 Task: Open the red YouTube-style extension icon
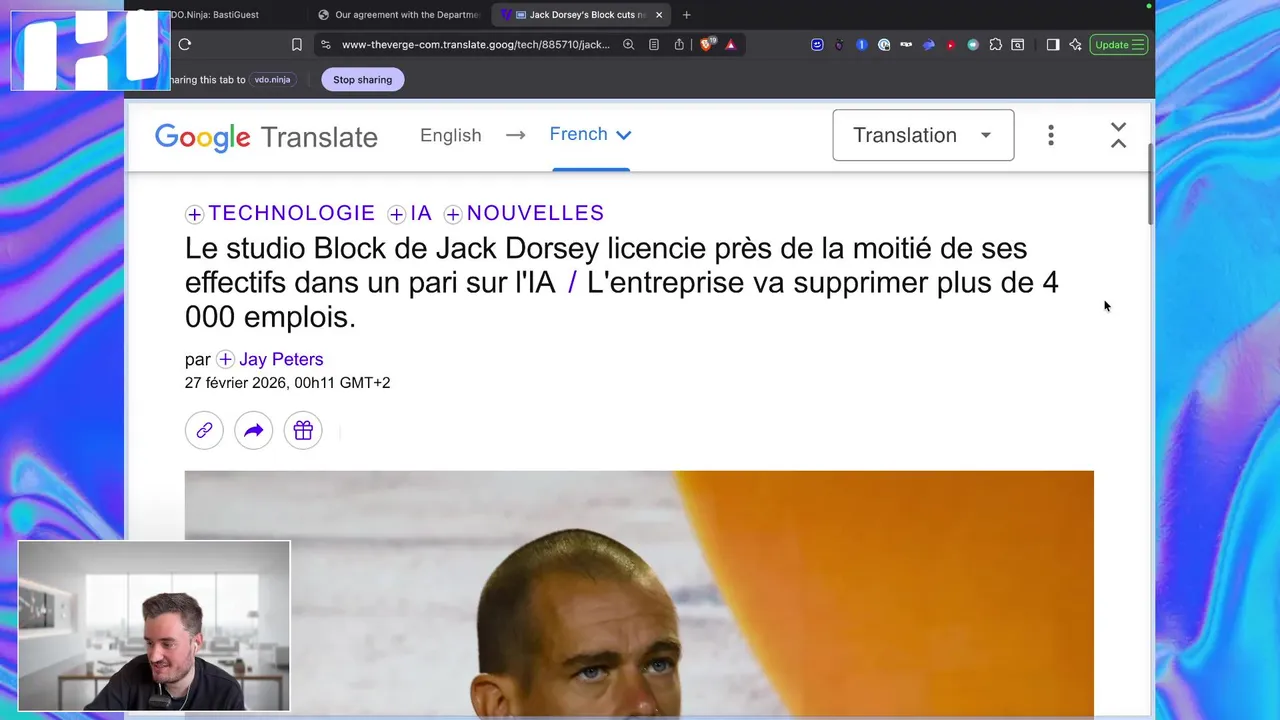(x=950, y=44)
